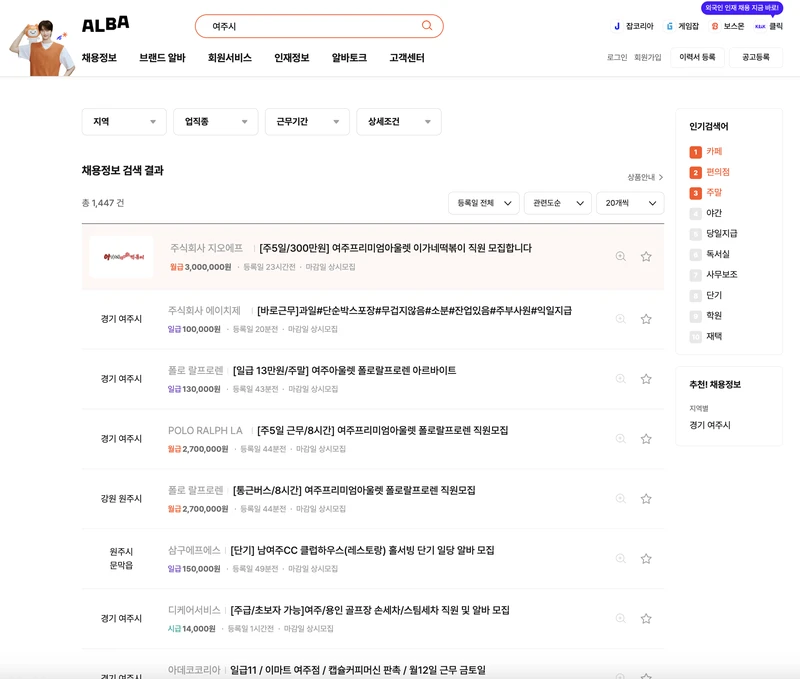Favorite the 지오에프 job posting star

[x=644, y=254]
